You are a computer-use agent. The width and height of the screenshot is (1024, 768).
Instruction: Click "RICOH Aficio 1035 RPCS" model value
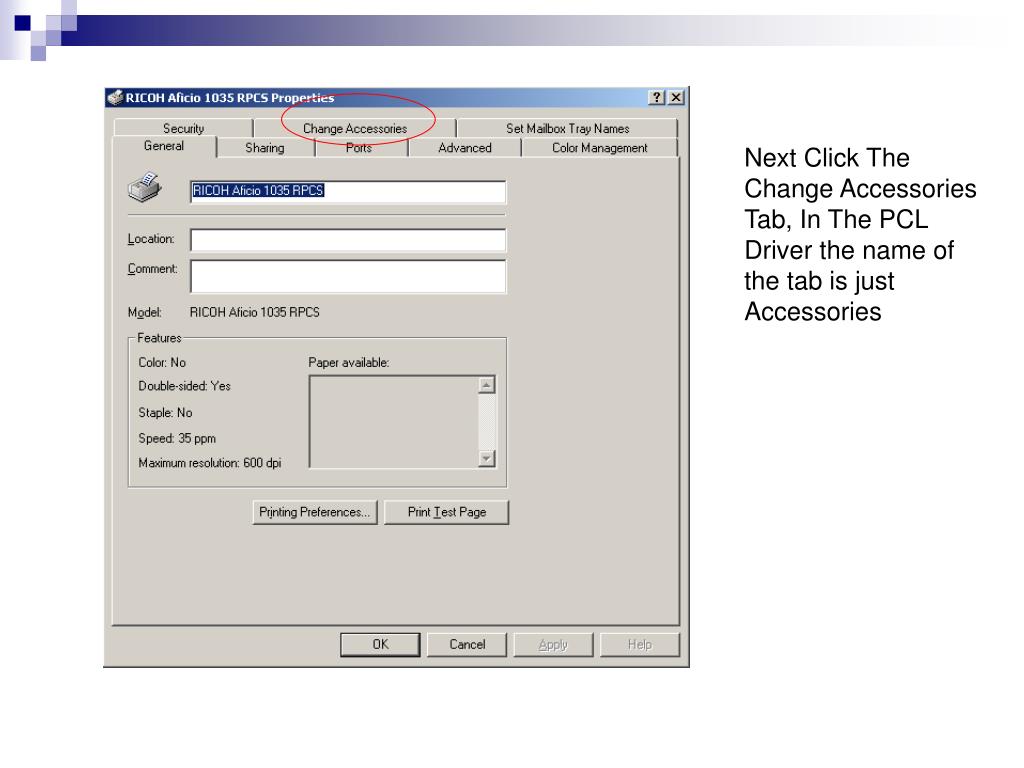tap(255, 312)
